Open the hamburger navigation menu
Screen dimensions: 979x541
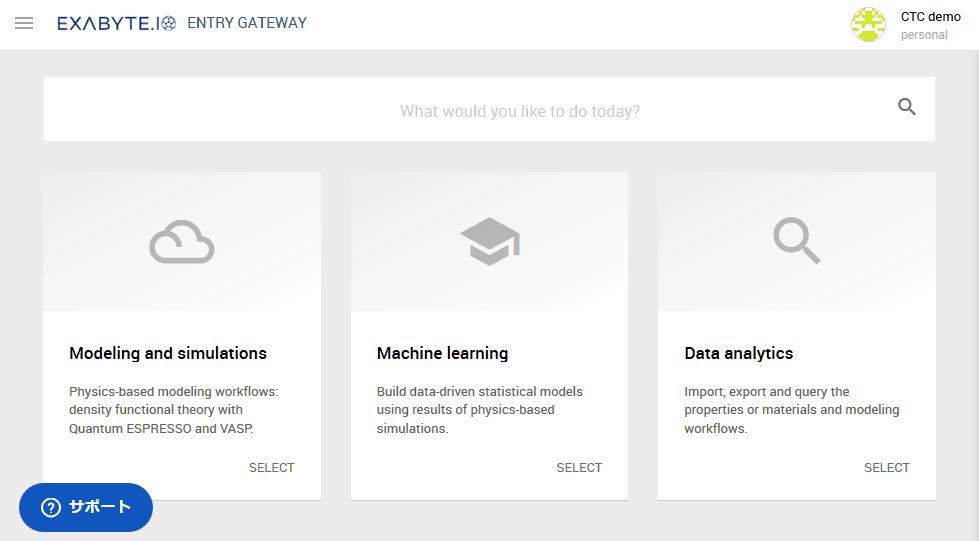click(24, 24)
